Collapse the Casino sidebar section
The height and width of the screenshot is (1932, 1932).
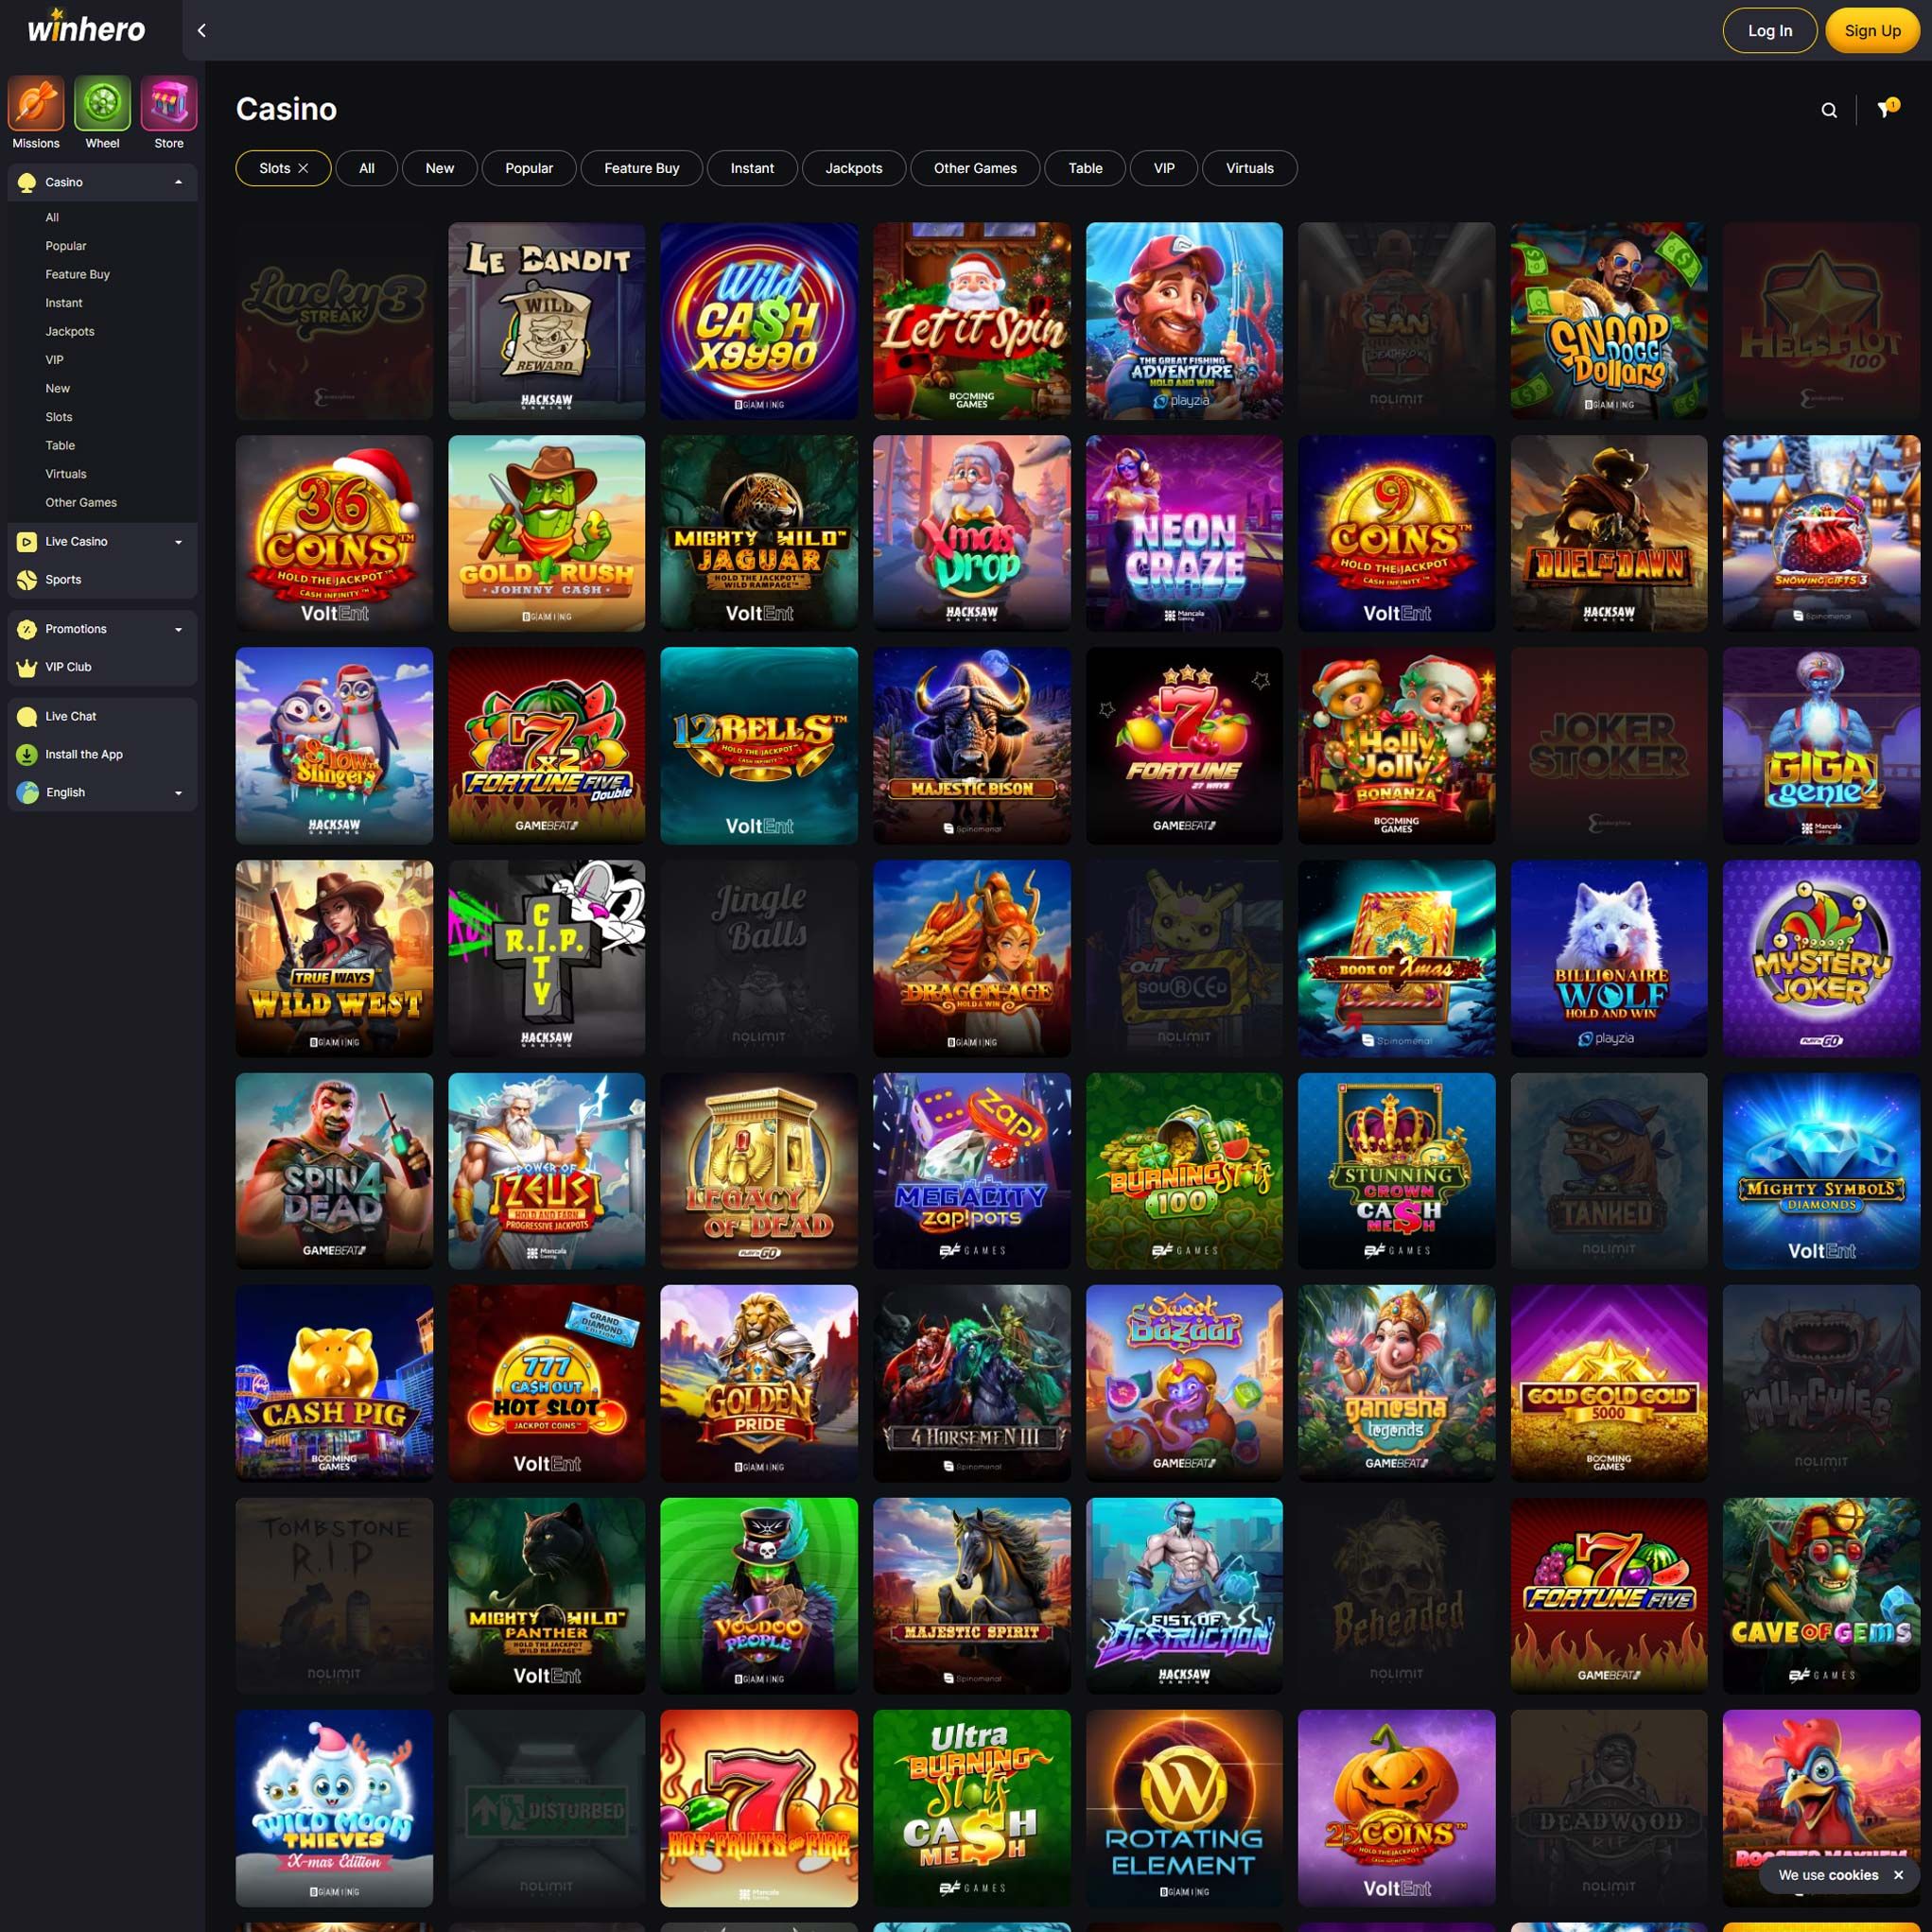pyautogui.click(x=179, y=182)
